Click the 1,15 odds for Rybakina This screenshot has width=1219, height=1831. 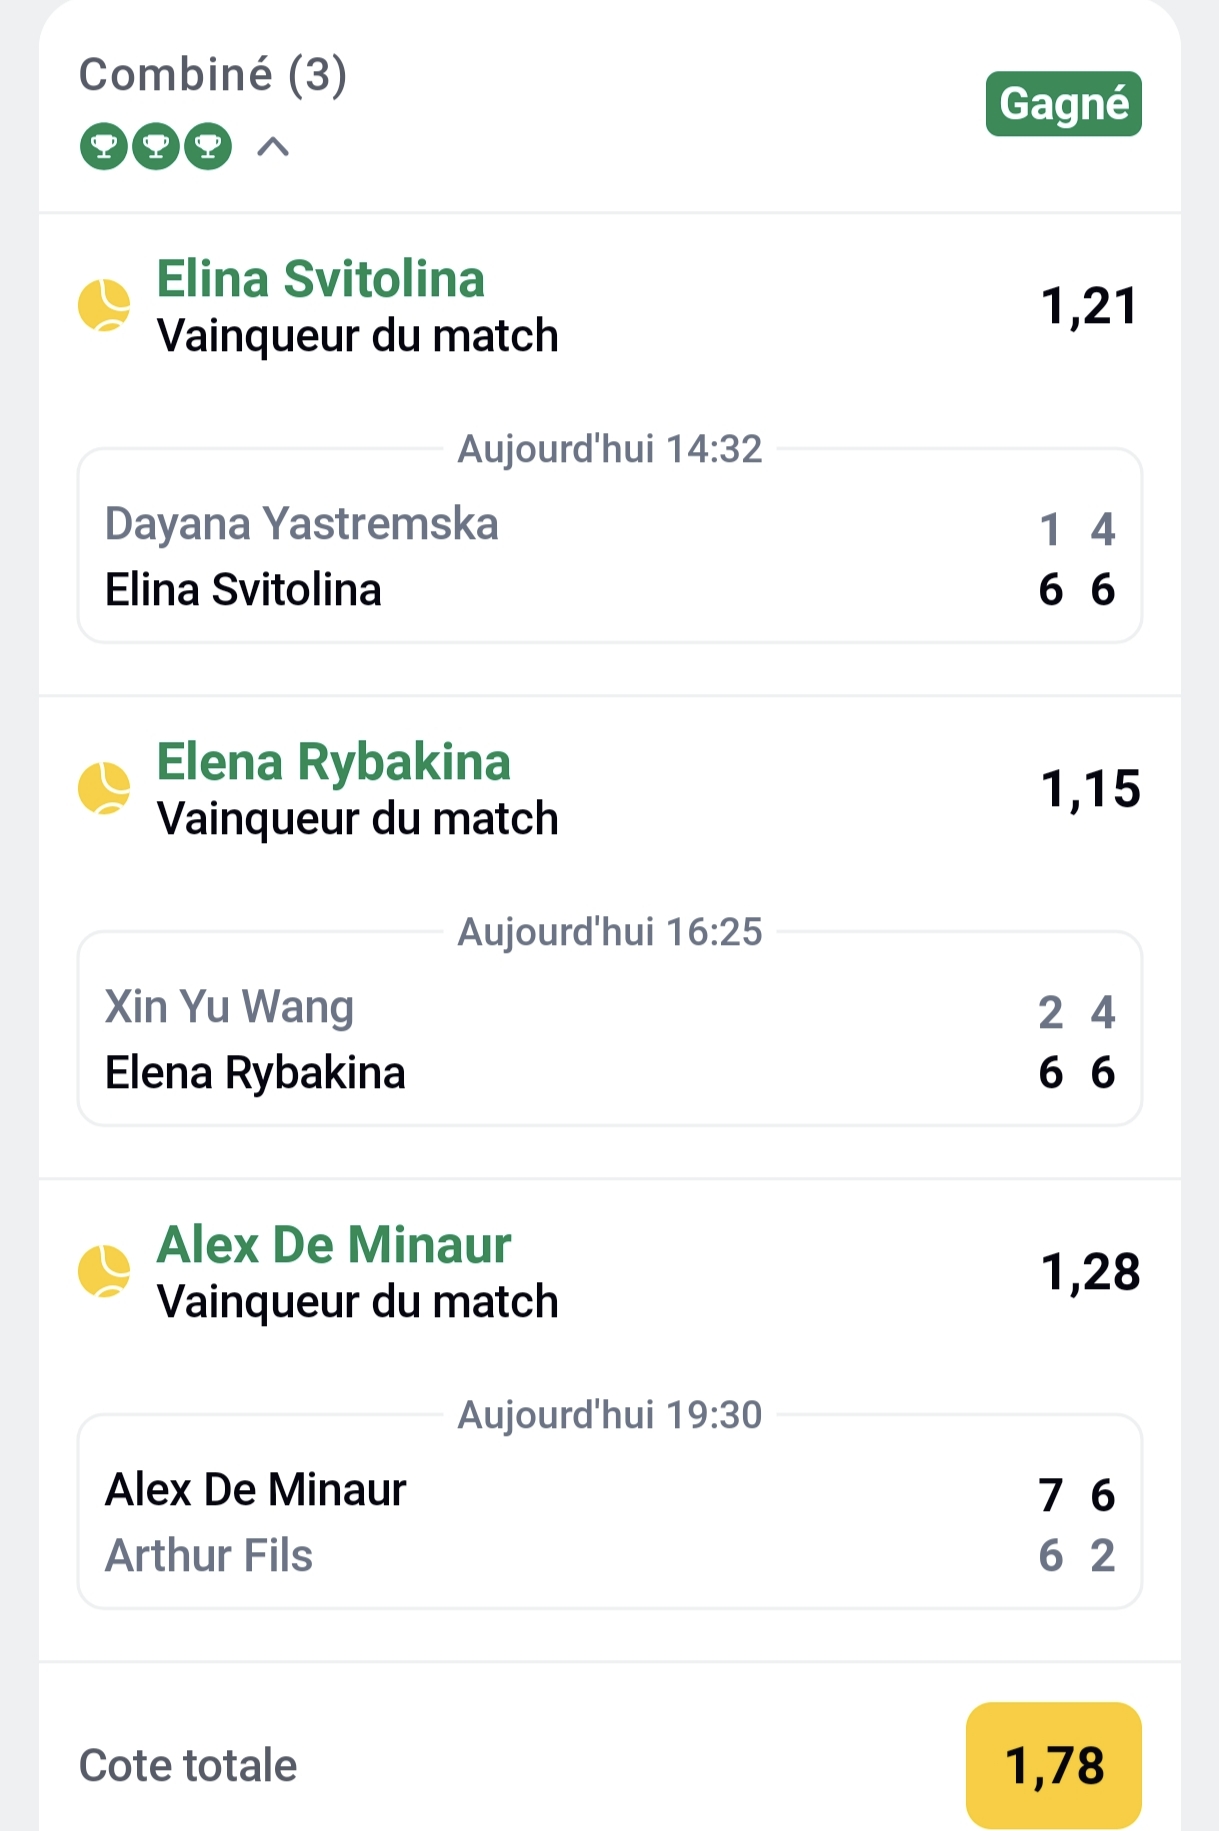pos(1090,789)
